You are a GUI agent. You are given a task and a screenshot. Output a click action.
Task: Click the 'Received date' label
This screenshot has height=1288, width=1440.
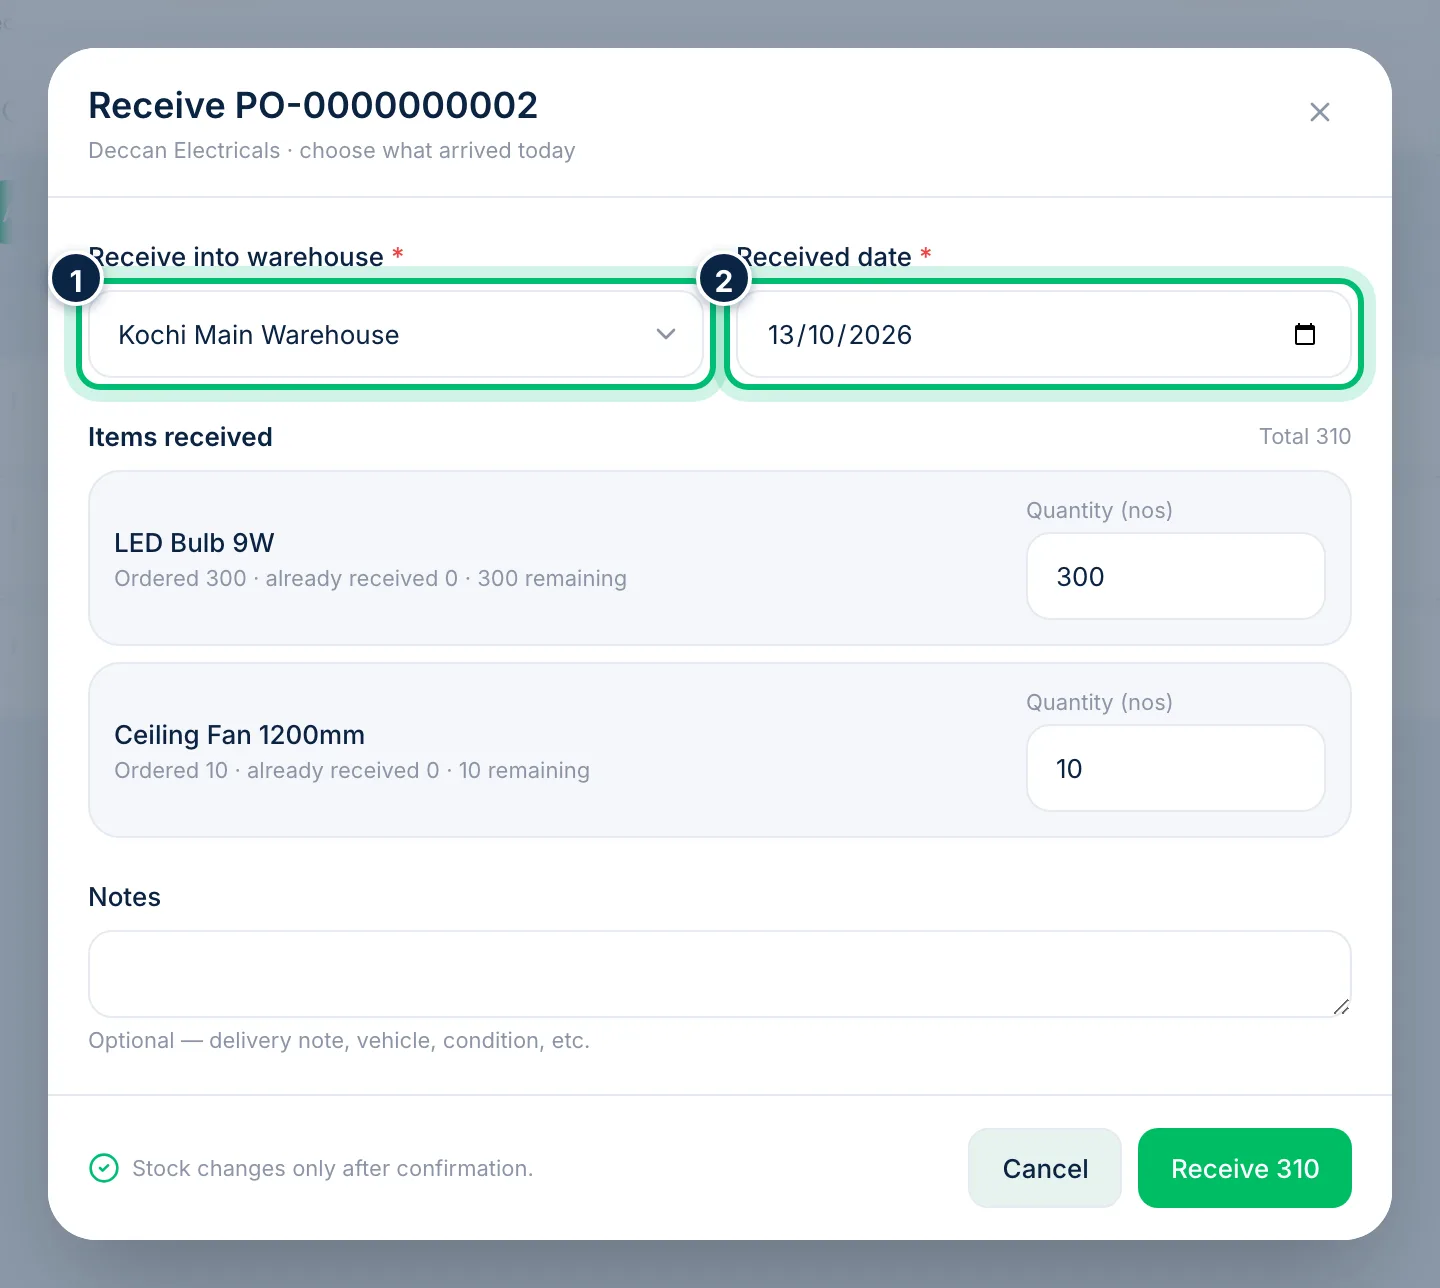[824, 257]
